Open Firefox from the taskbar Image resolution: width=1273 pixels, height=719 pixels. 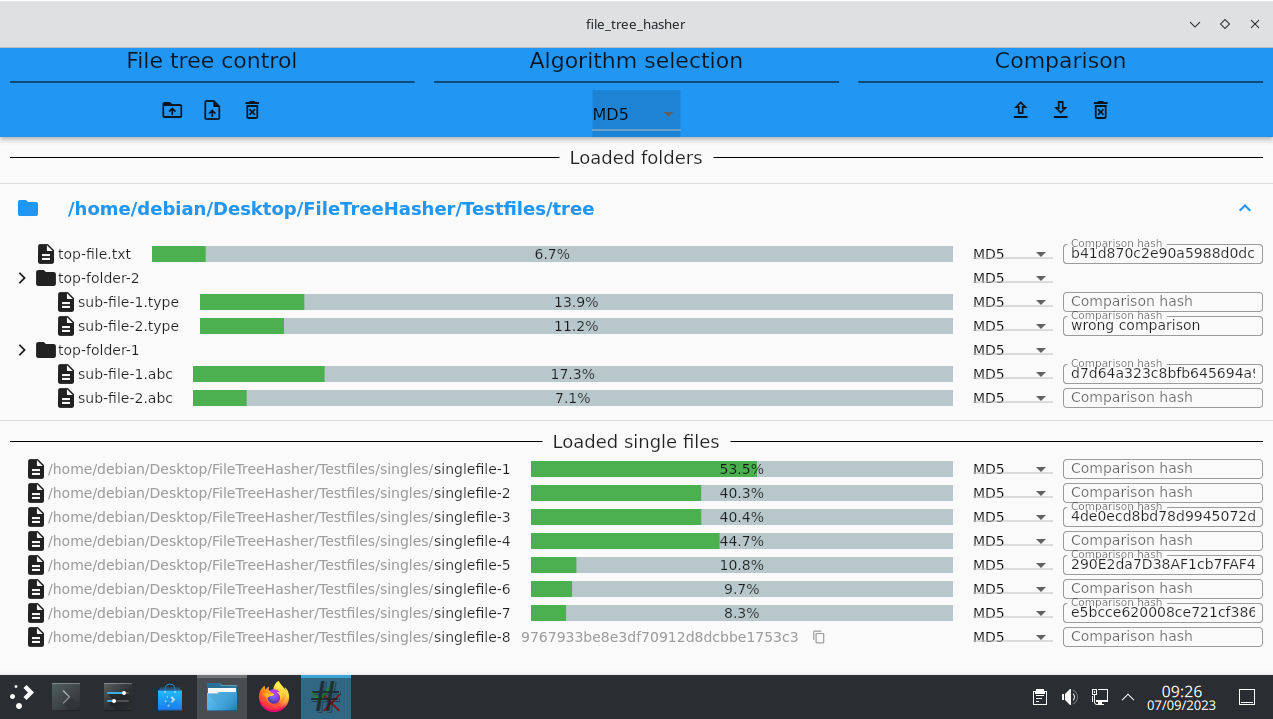click(x=273, y=697)
